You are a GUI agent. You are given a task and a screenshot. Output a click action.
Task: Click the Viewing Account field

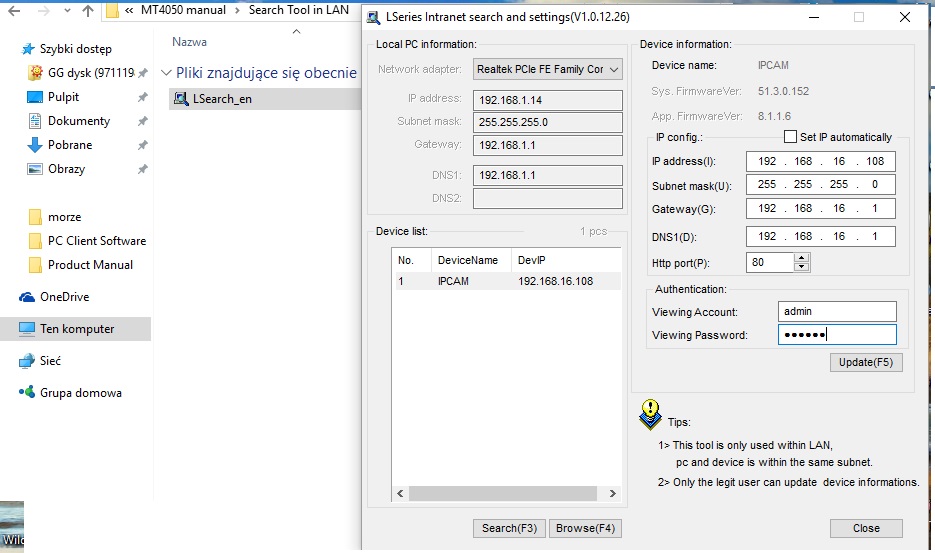pos(837,311)
